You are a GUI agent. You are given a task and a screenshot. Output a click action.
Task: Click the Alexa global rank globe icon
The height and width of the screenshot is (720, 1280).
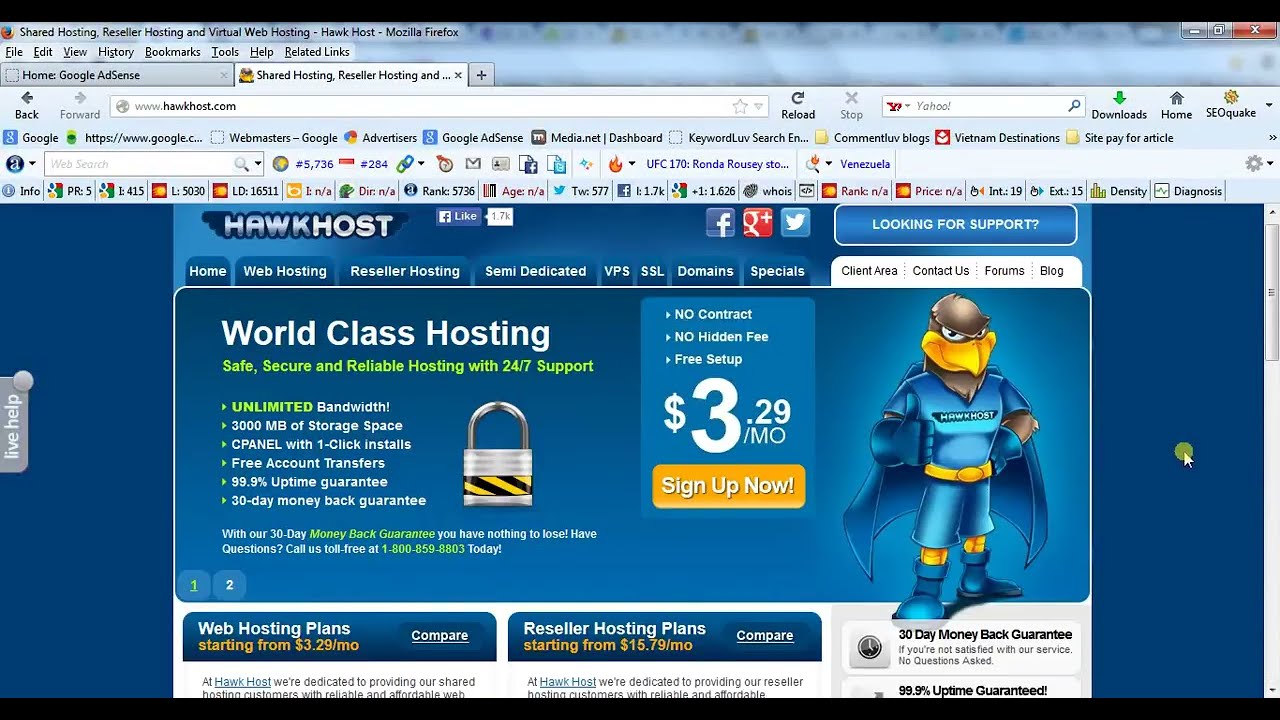pyautogui.click(x=281, y=164)
